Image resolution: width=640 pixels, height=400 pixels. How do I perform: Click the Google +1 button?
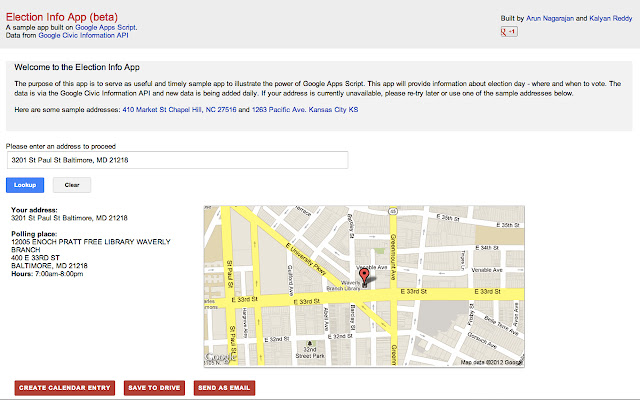tap(509, 31)
